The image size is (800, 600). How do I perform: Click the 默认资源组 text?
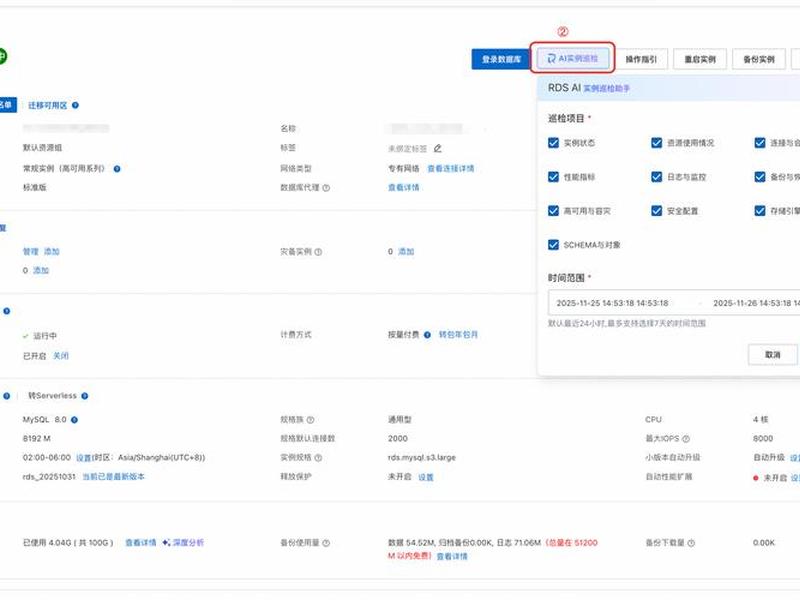[x=42, y=147]
